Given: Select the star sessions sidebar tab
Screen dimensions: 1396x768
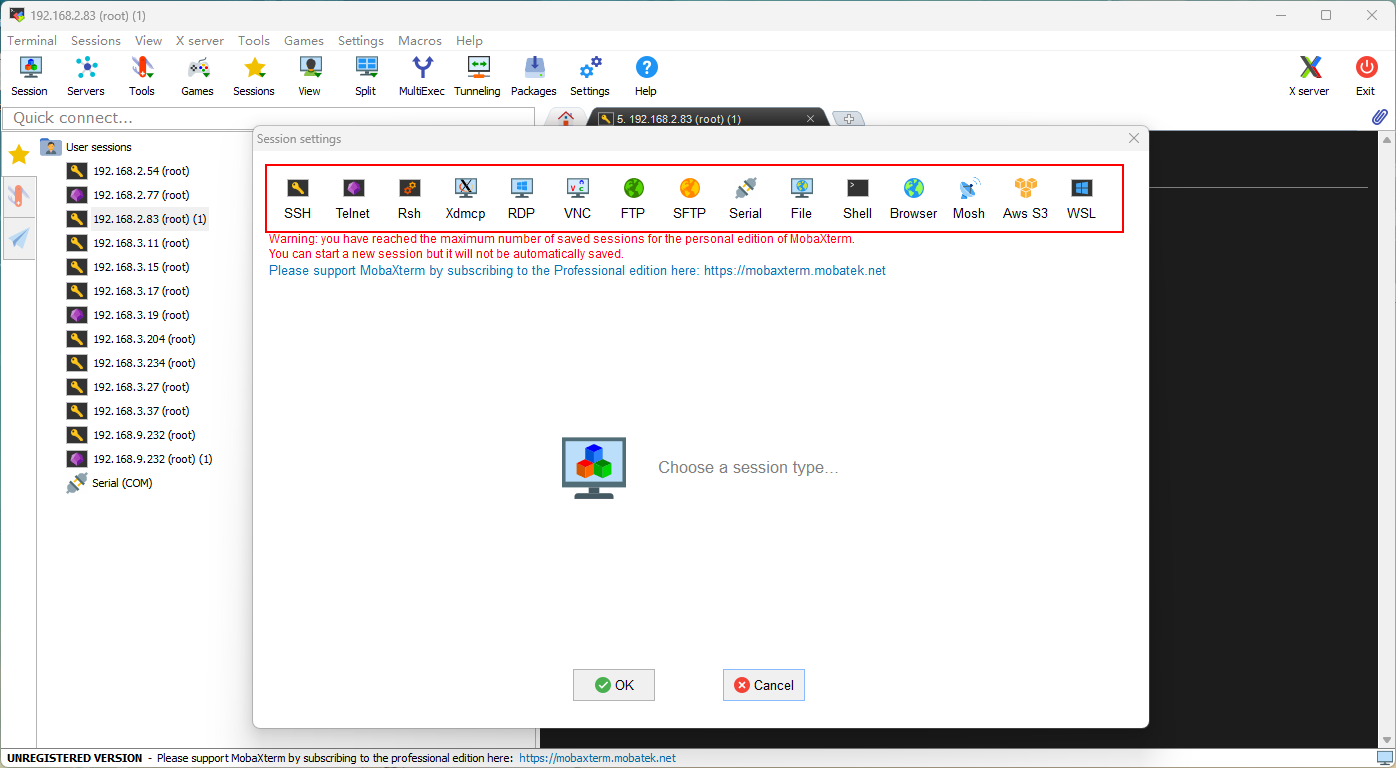Looking at the screenshot, I should [19, 154].
